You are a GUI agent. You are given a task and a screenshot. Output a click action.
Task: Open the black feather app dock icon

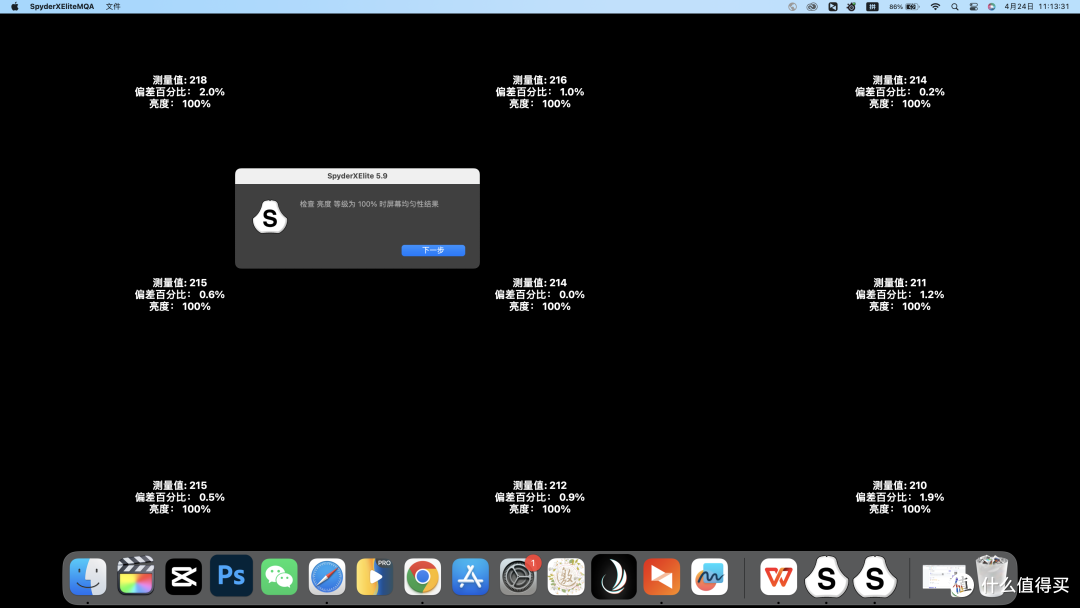614,576
